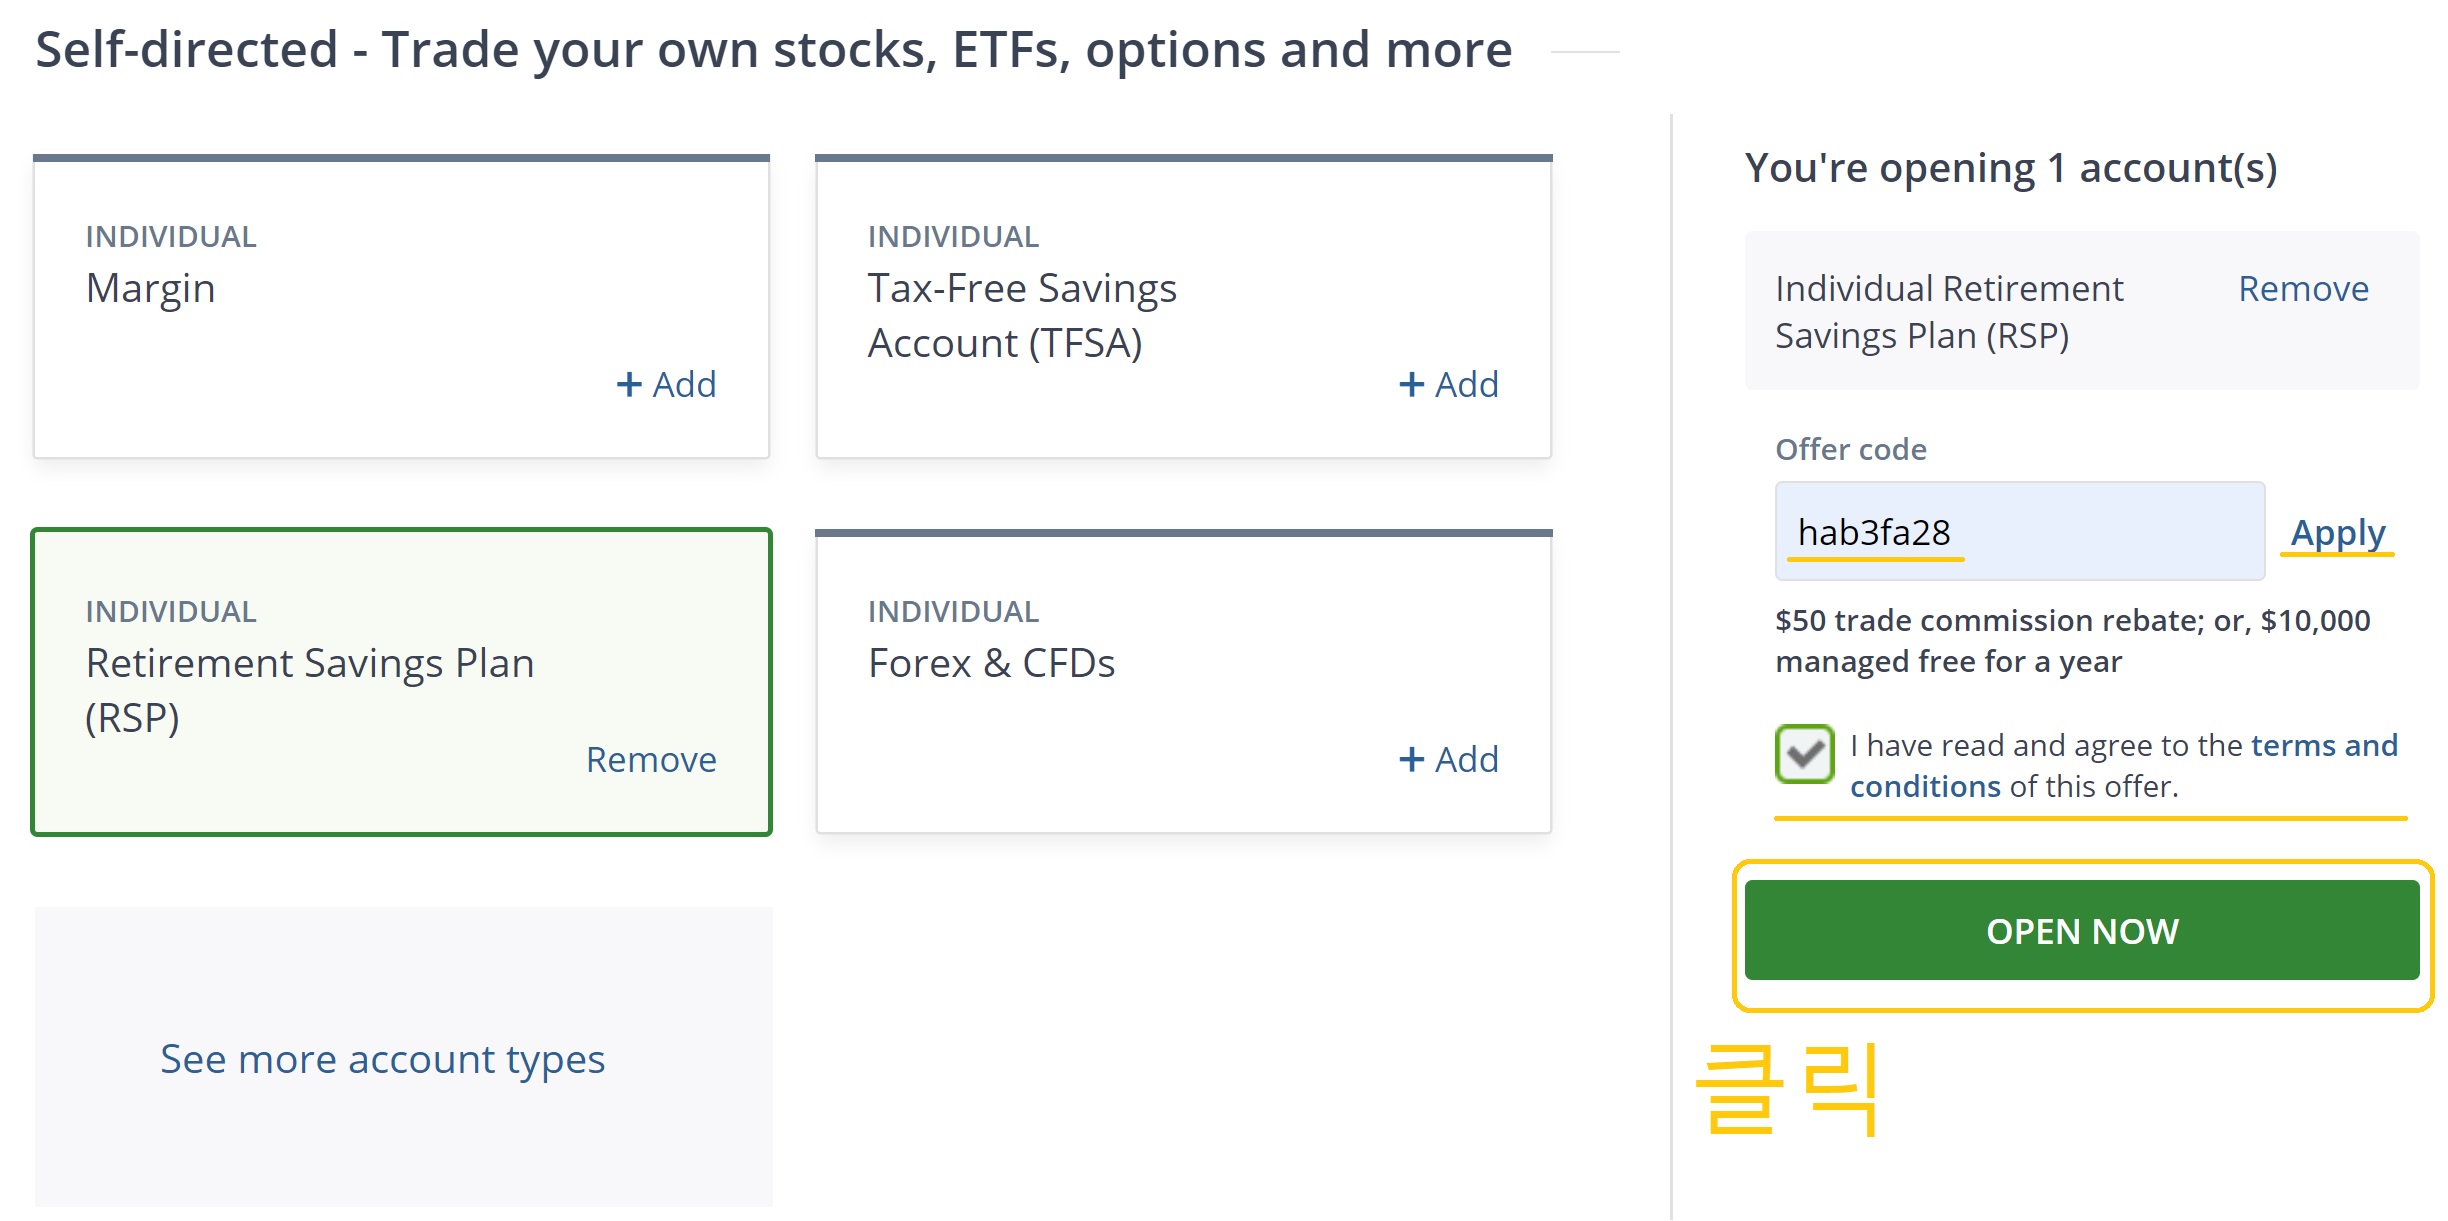Image resolution: width=2448 pixels, height=1221 pixels.
Task: Click the plus icon on the TFSA card
Action: (x=1411, y=384)
